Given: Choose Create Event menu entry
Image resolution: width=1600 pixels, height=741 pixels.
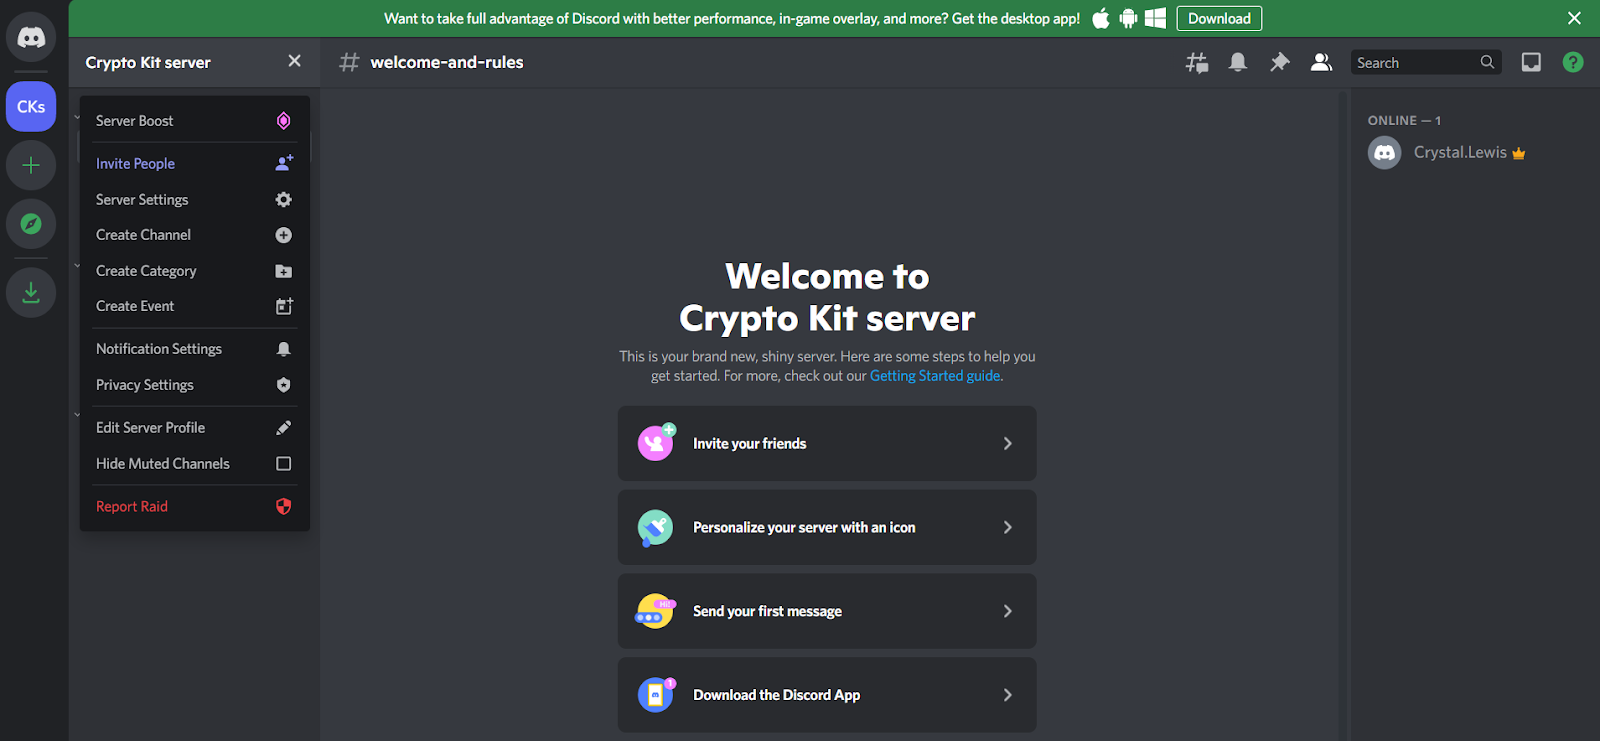Looking at the screenshot, I should point(195,306).
